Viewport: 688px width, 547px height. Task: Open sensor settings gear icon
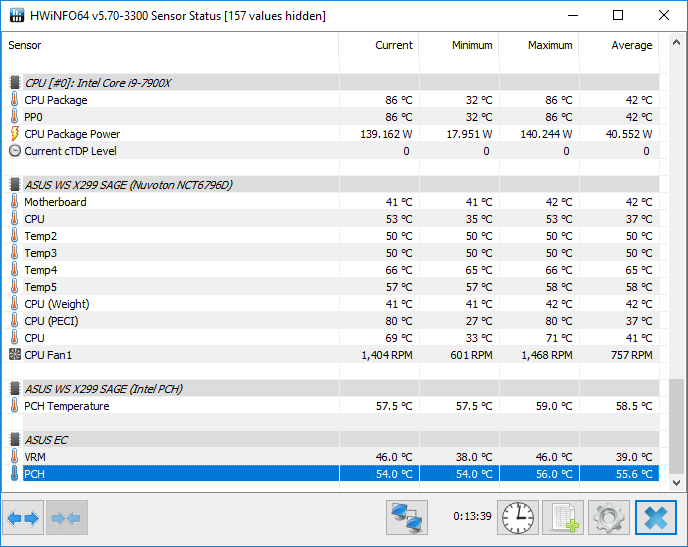(609, 518)
